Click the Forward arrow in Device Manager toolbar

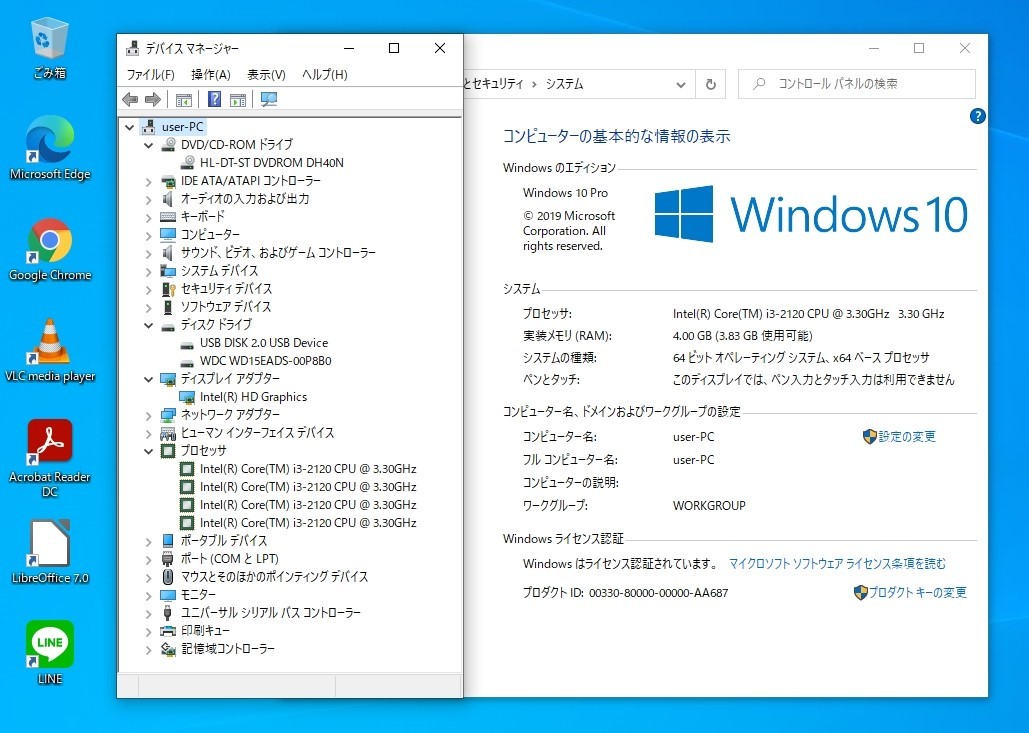click(x=153, y=100)
